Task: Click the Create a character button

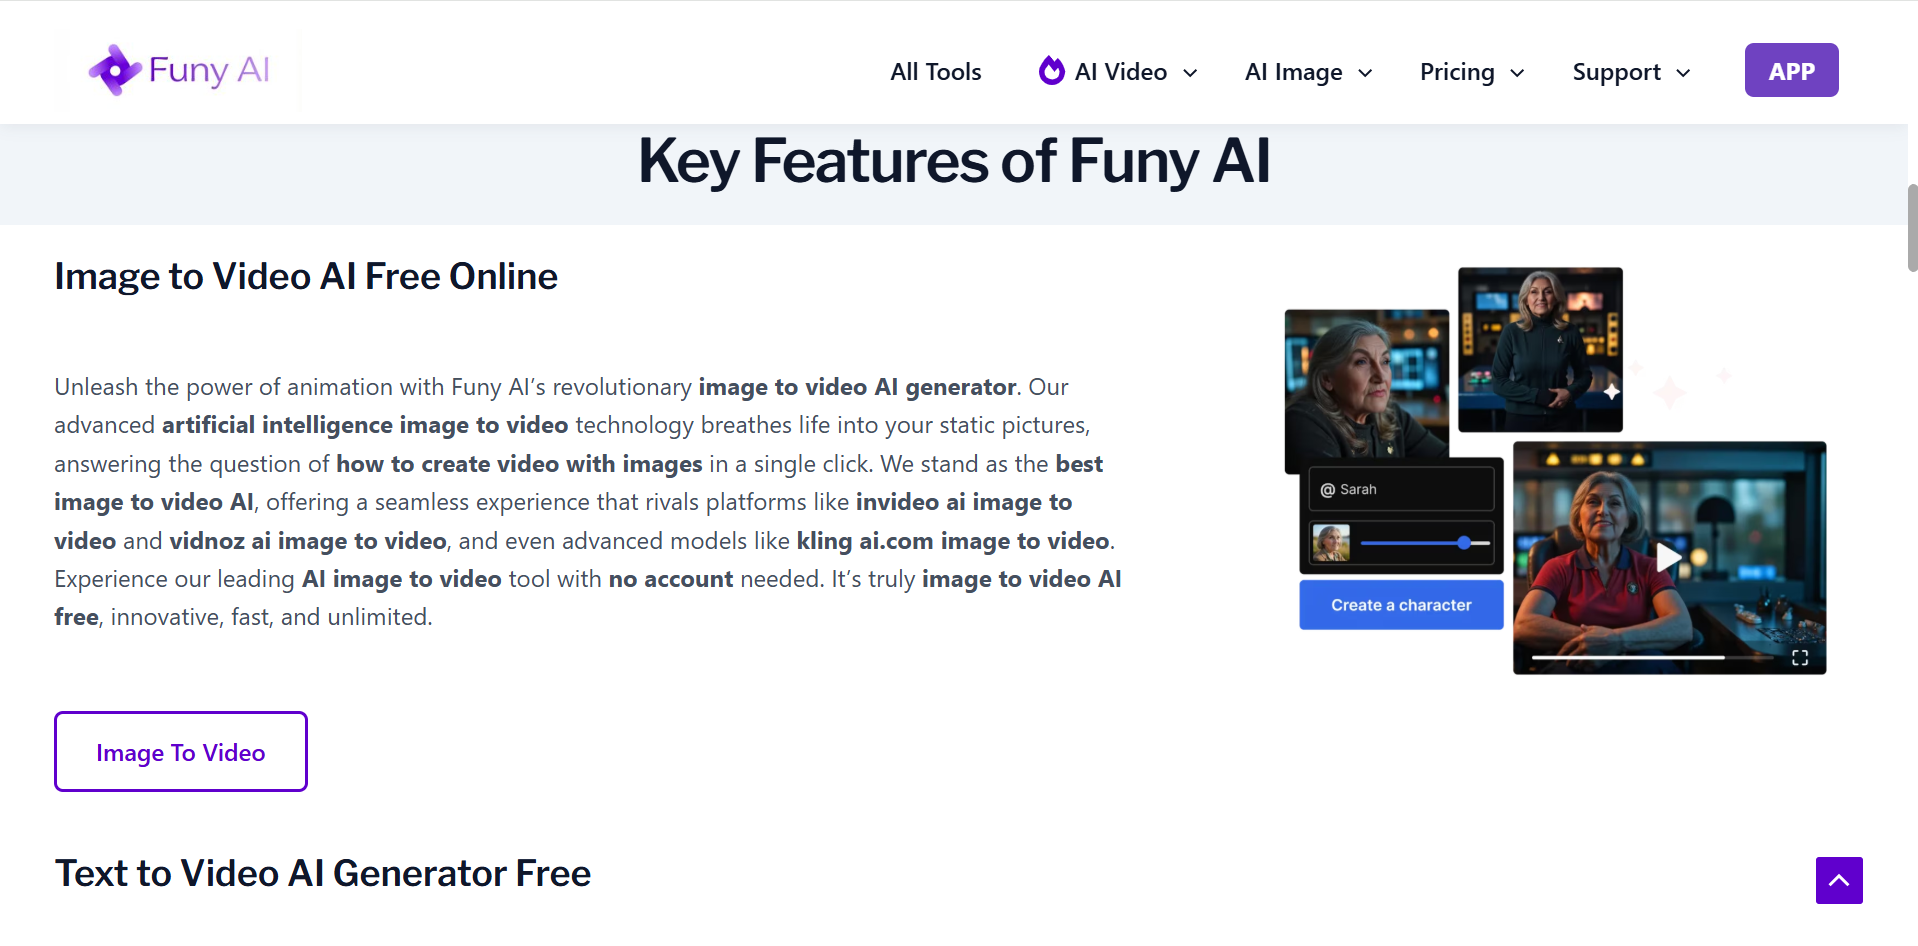Action: coord(1401,605)
